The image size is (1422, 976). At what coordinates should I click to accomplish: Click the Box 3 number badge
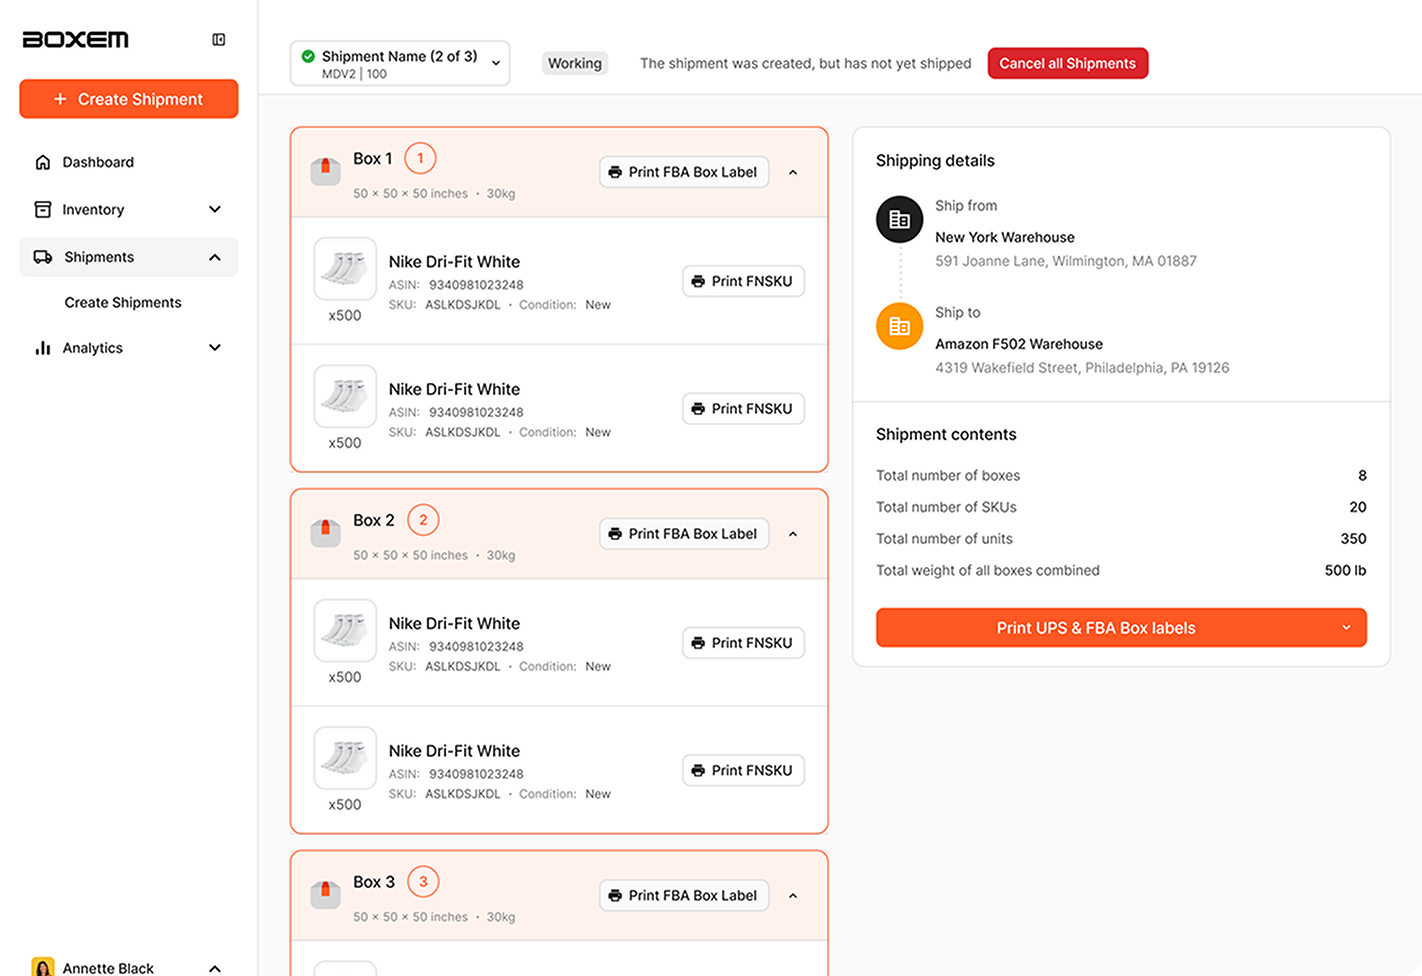pyautogui.click(x=423, y=882)
